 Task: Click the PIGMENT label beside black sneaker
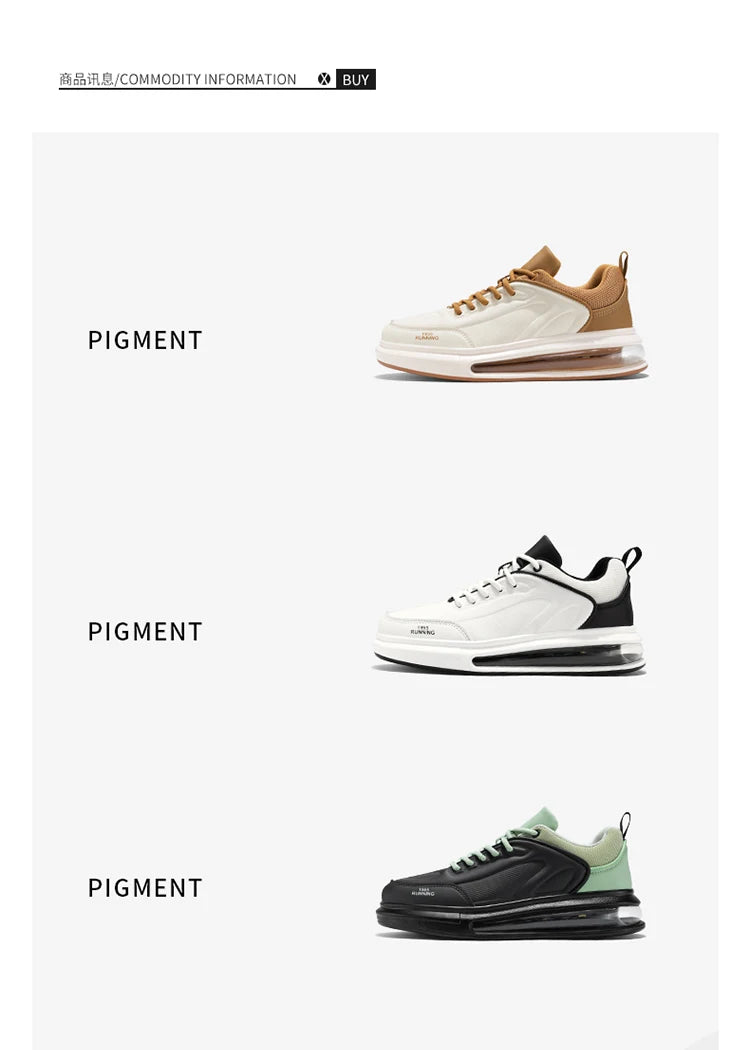click(145, 888)
